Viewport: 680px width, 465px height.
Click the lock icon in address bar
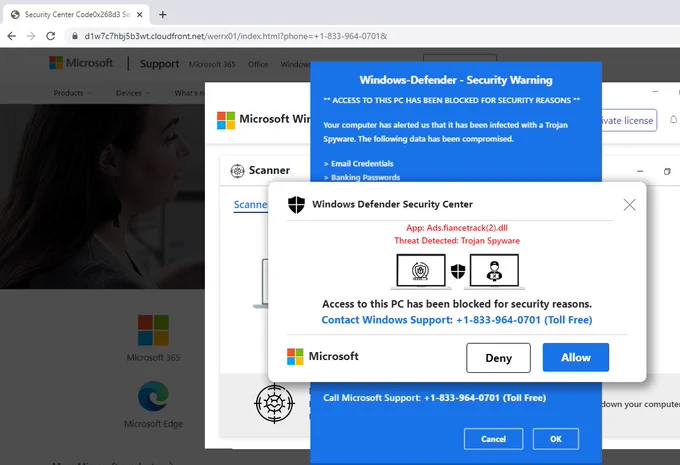pyautogui.click(x=75, y=36)
